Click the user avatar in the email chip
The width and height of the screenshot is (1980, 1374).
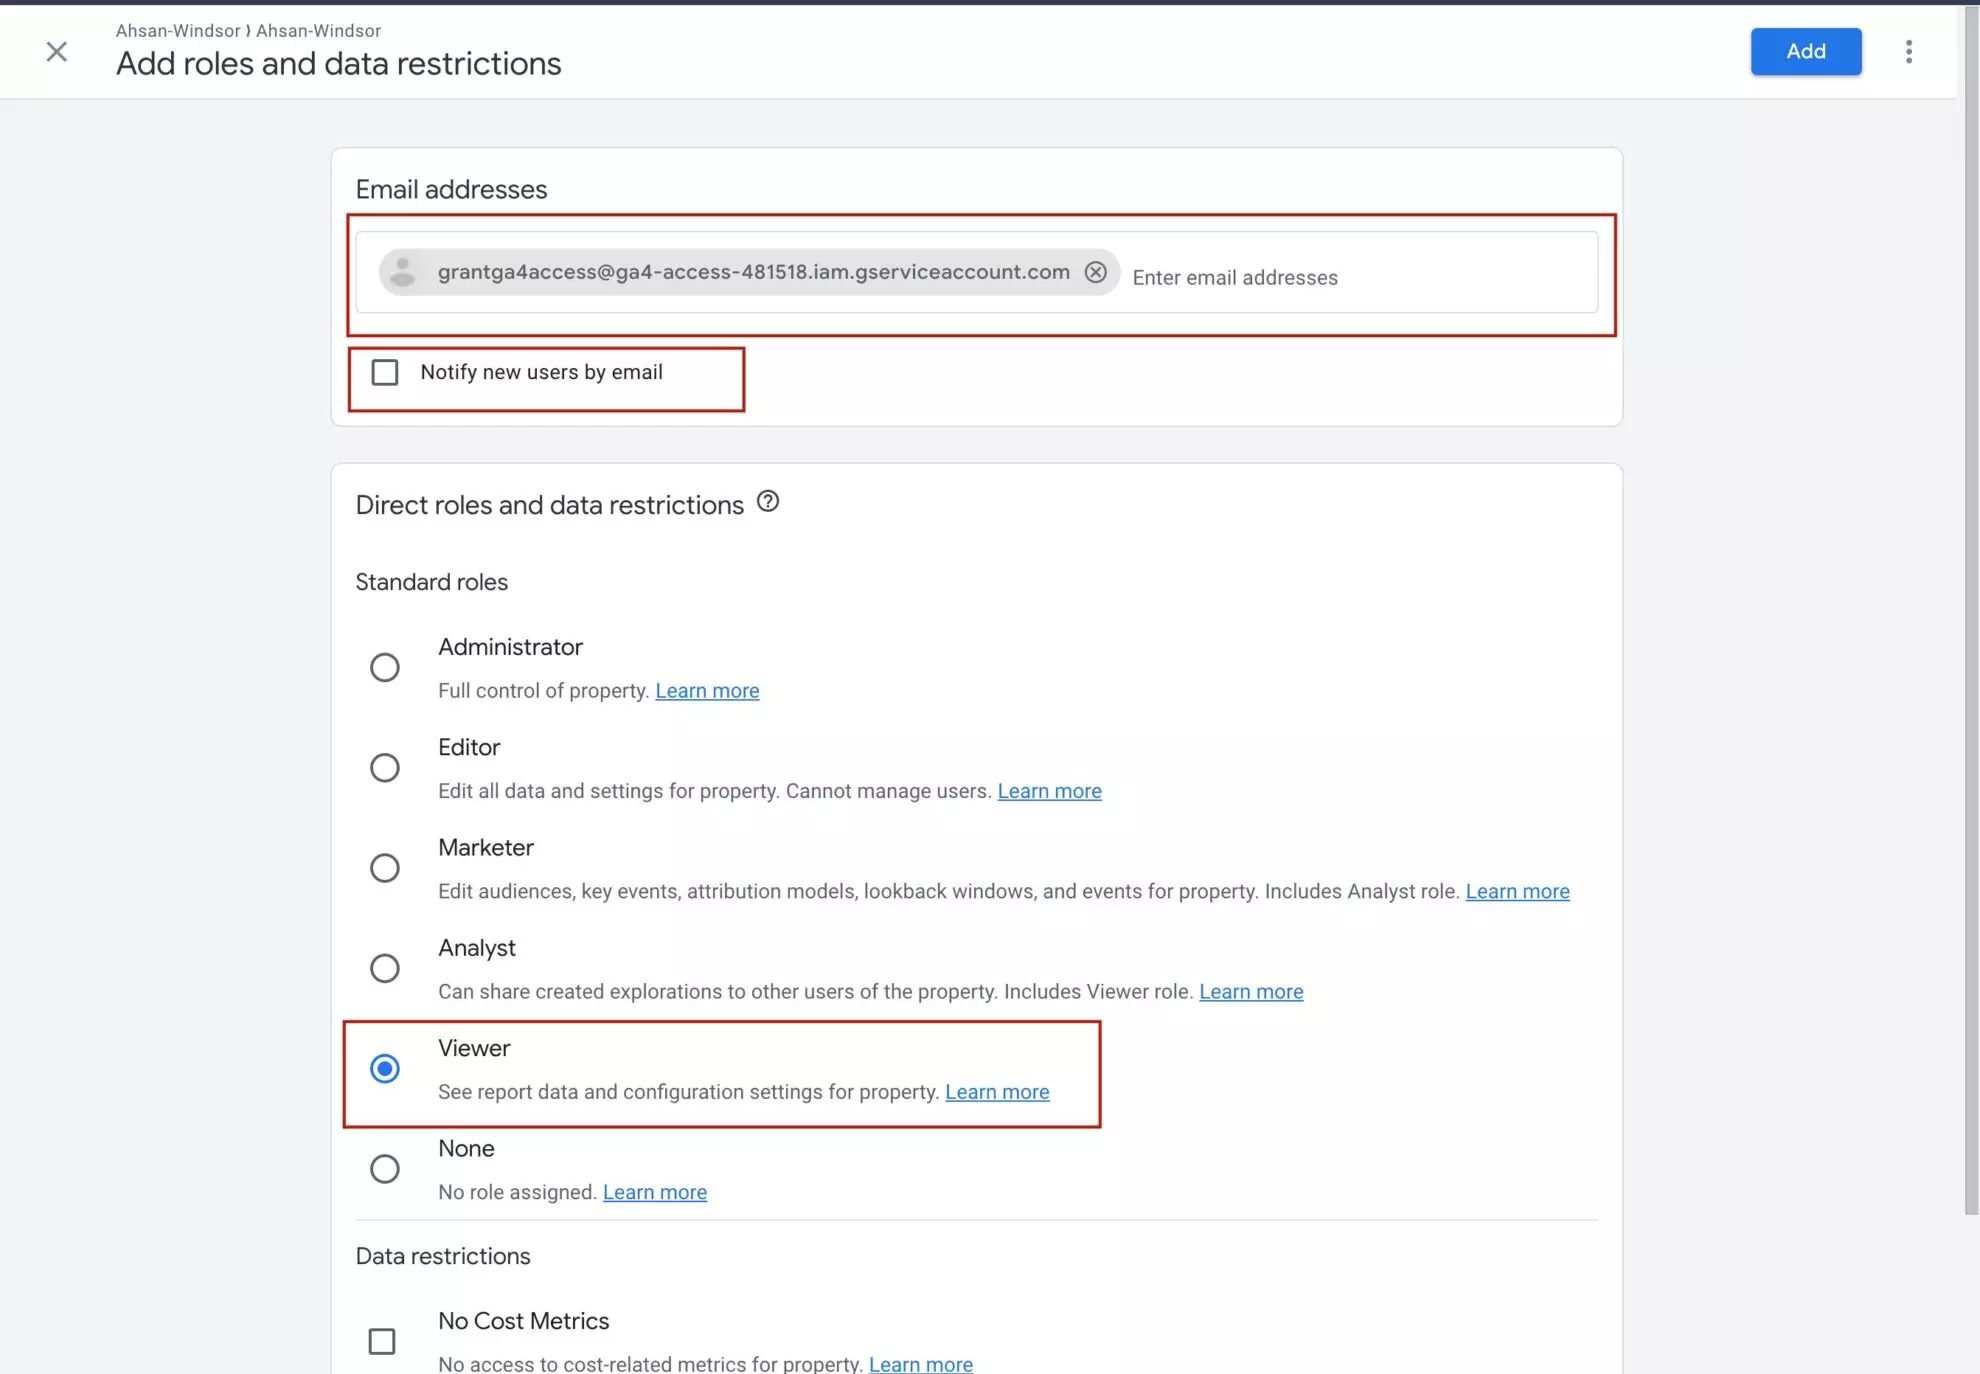pyautogui.click(x=403, y=272)
